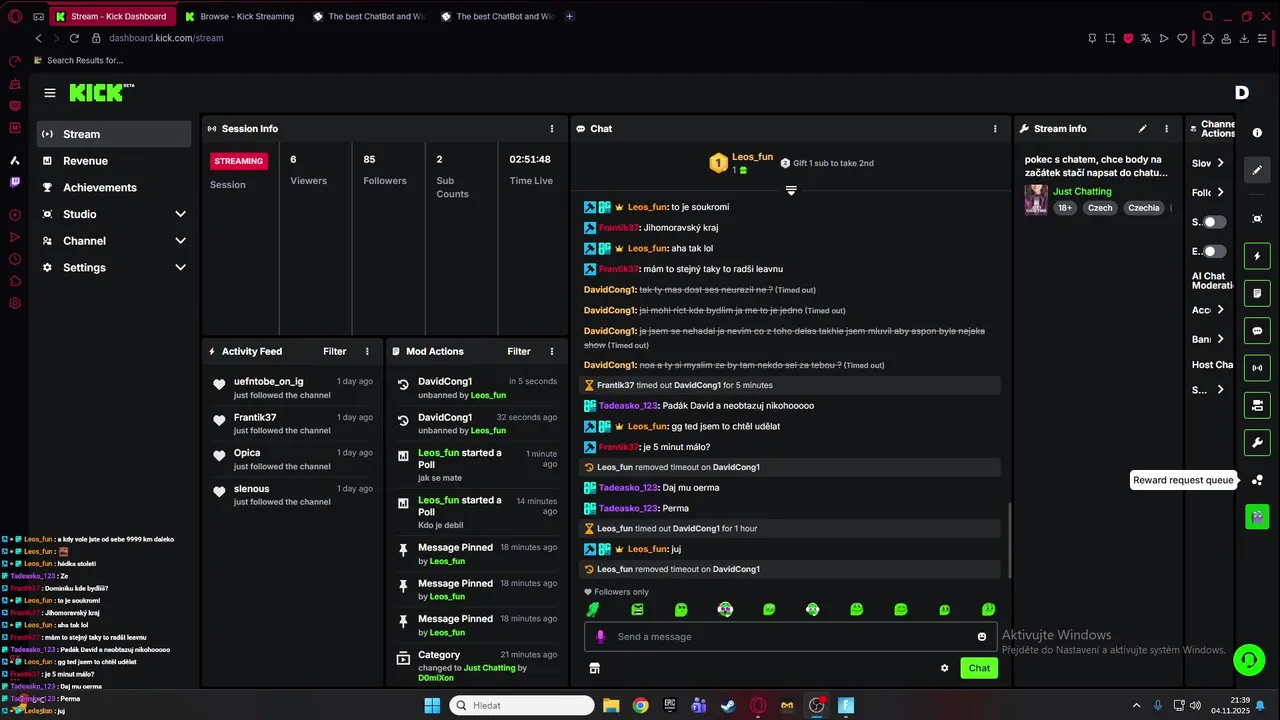Click the broadcast signal icon in right rail

point(1257,368)
